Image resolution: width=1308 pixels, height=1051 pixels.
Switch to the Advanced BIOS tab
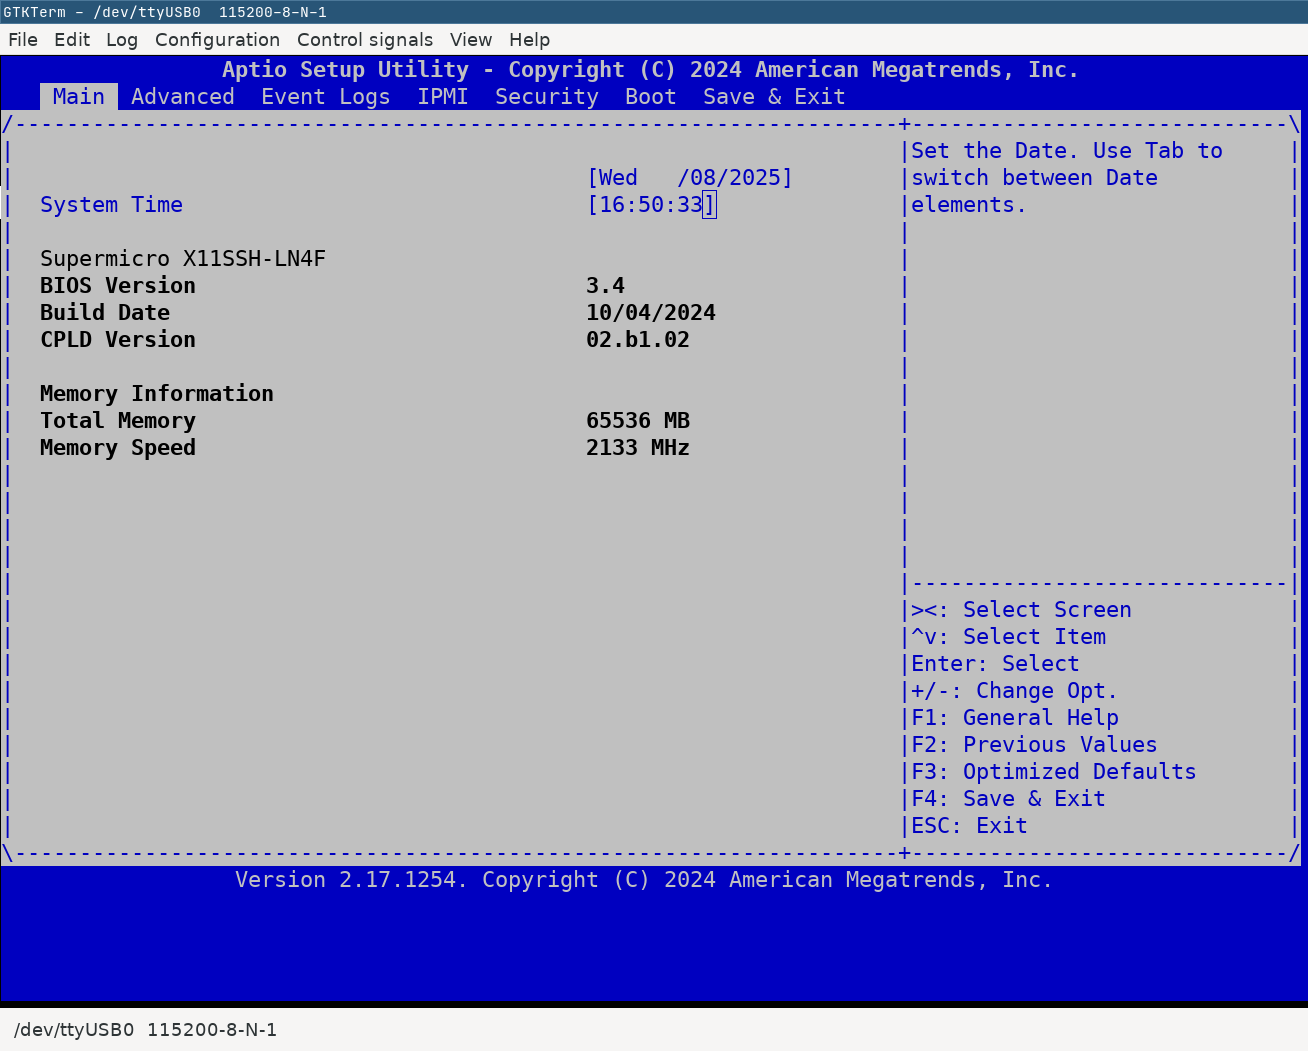tap(183, 97)
